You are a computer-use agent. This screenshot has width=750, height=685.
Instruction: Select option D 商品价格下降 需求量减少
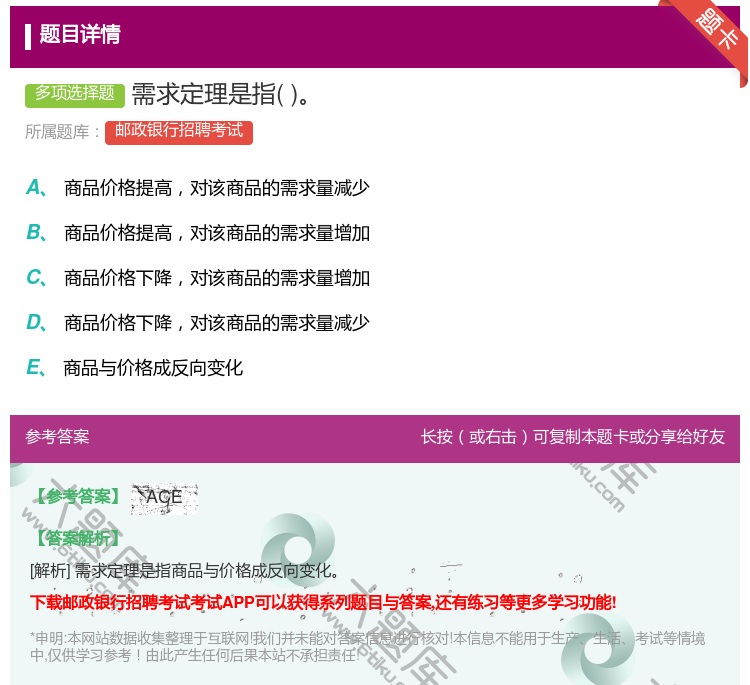click(x=217, y=323)
